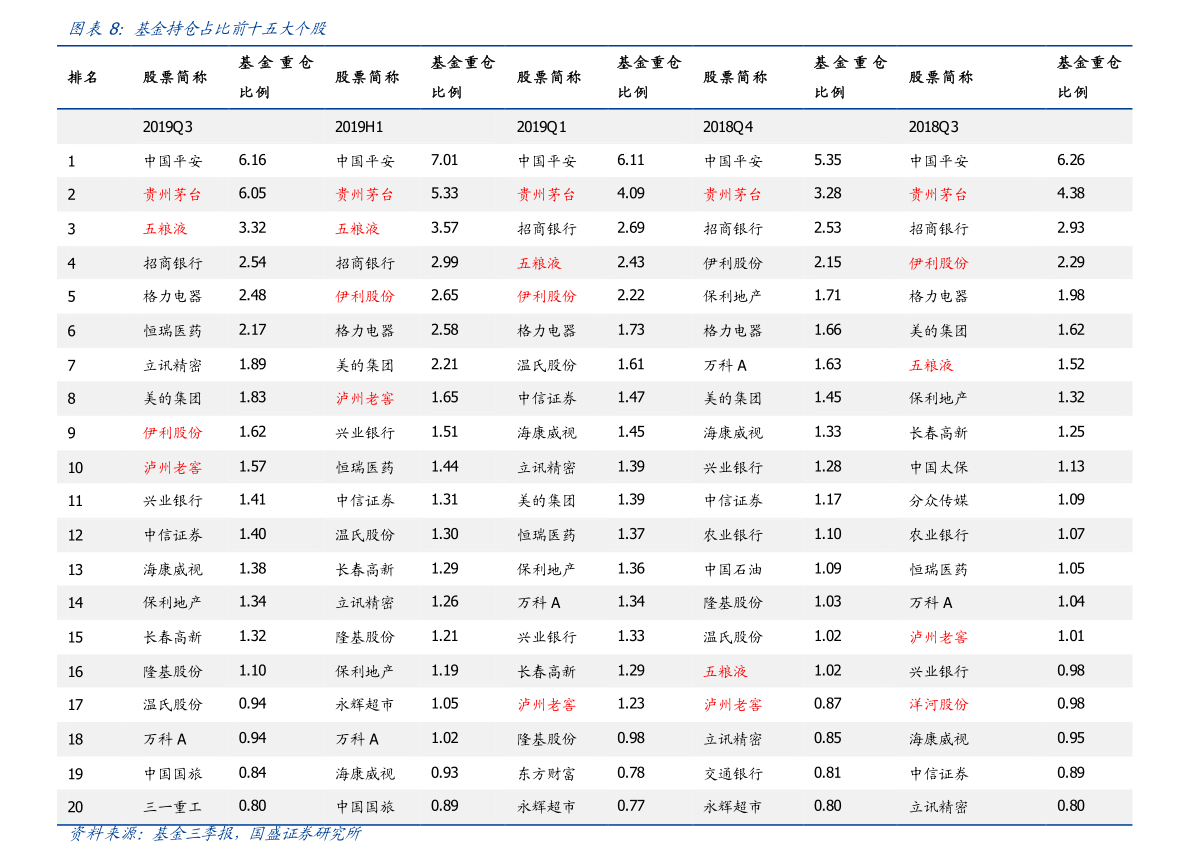Click the 0.87 value in row 17
This screenshot has width=1191, height=863.
pyautogui.click(x=827, y=703)
